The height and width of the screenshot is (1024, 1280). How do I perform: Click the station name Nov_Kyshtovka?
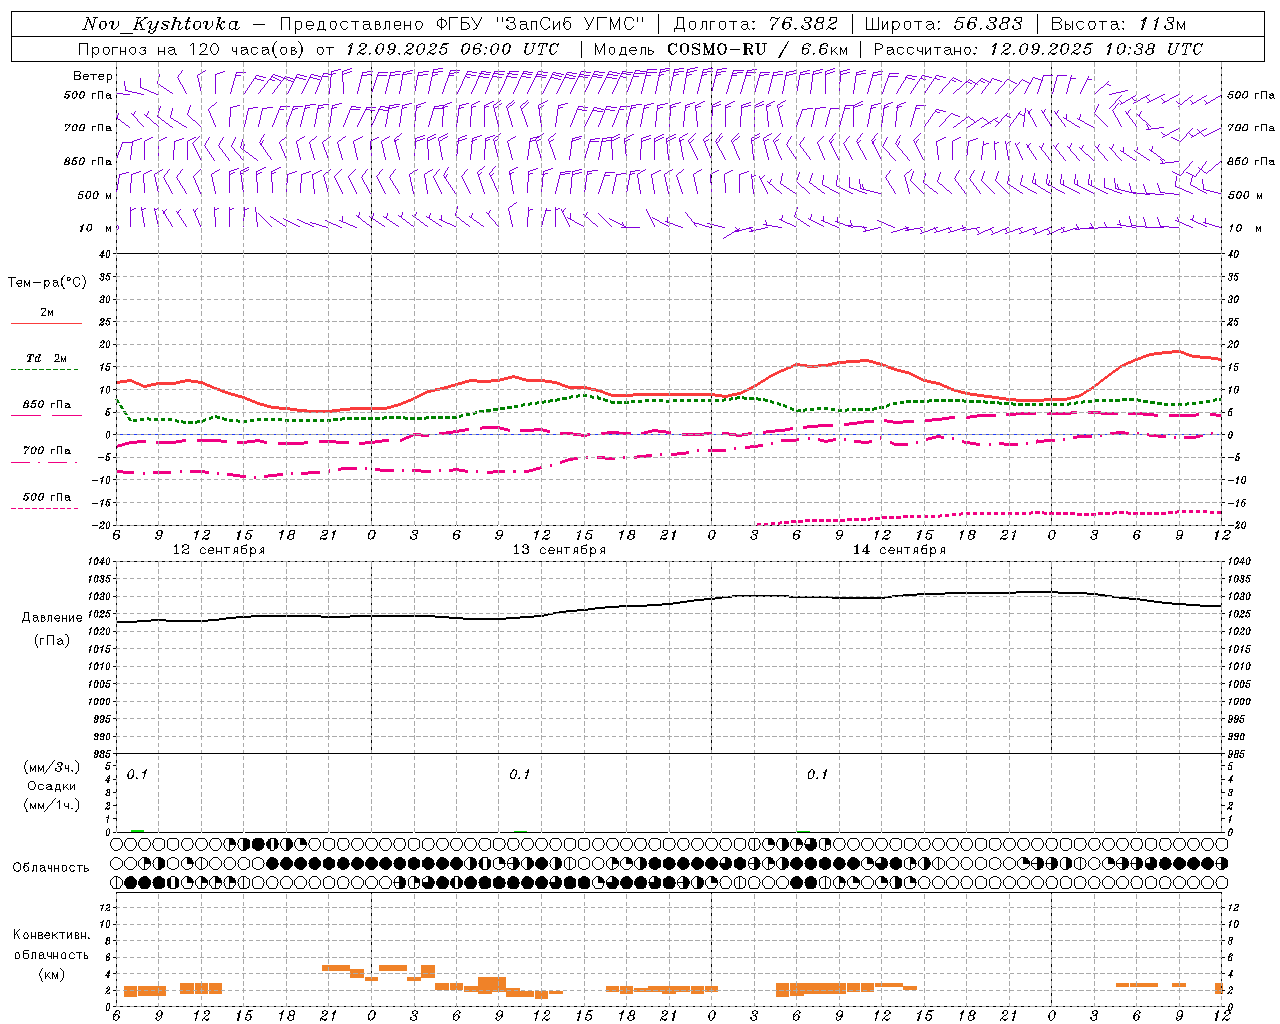[161, 24]
